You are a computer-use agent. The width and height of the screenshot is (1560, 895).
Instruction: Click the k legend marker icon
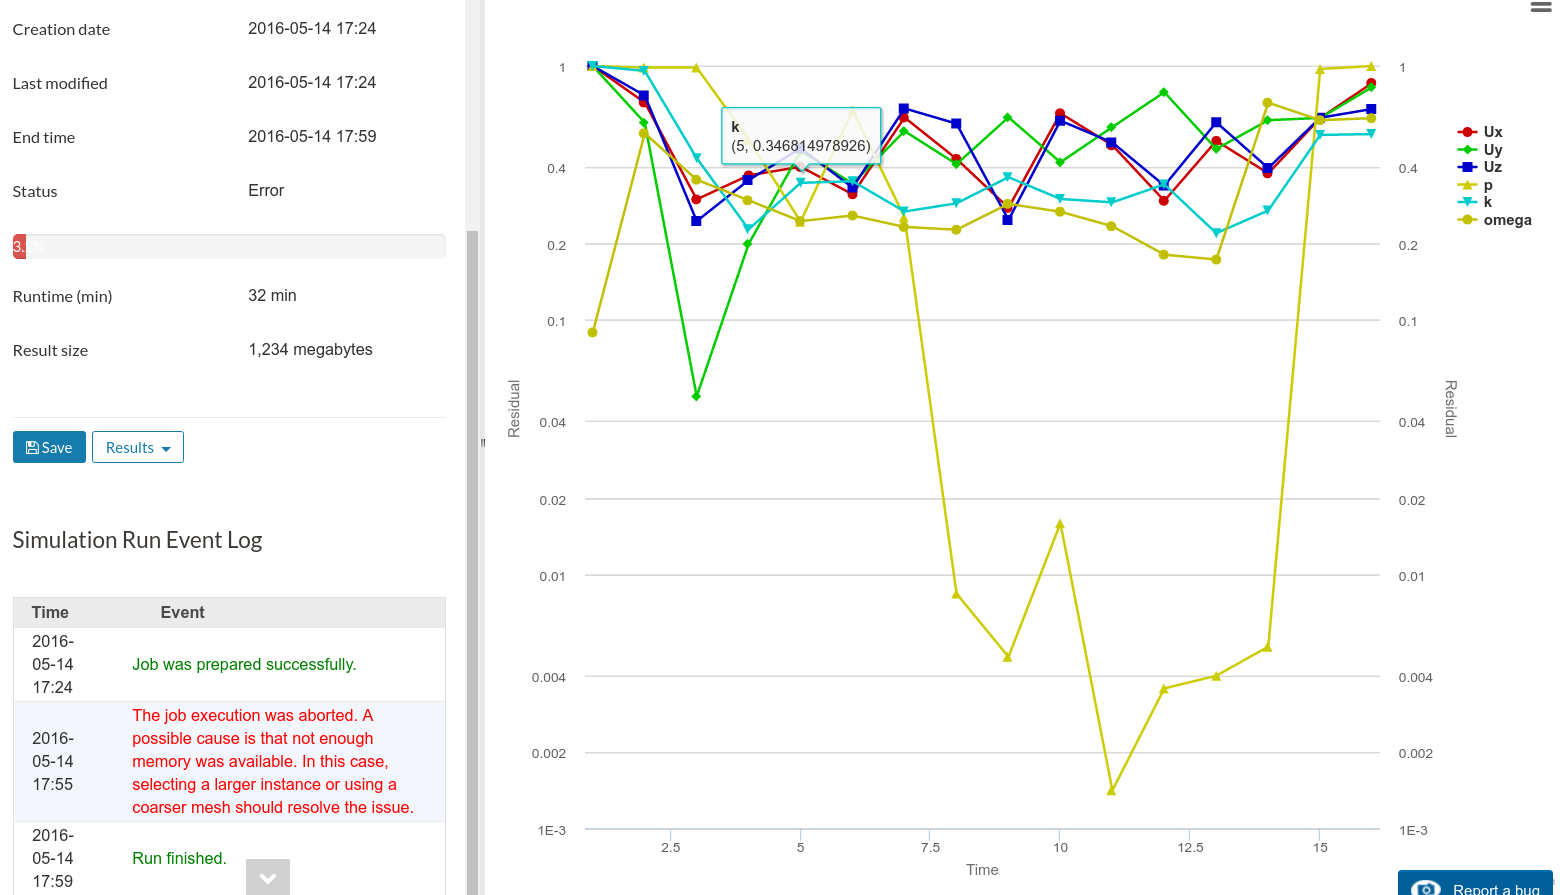click(x=1467, y=202)
